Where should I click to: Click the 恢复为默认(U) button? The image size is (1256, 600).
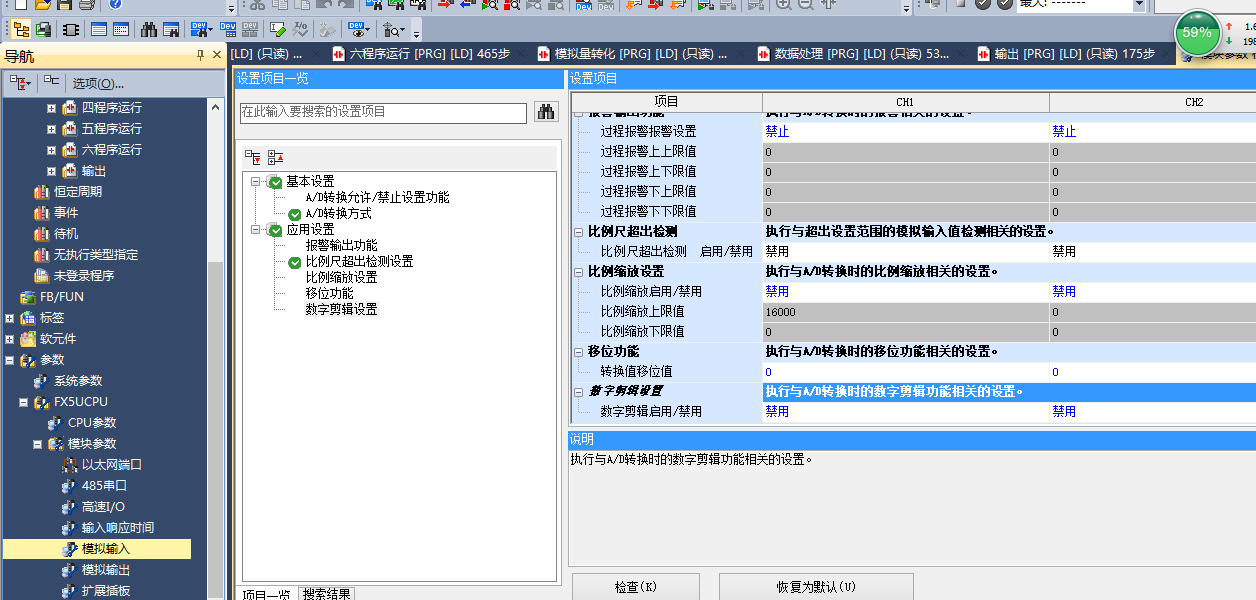coord(815,587)
